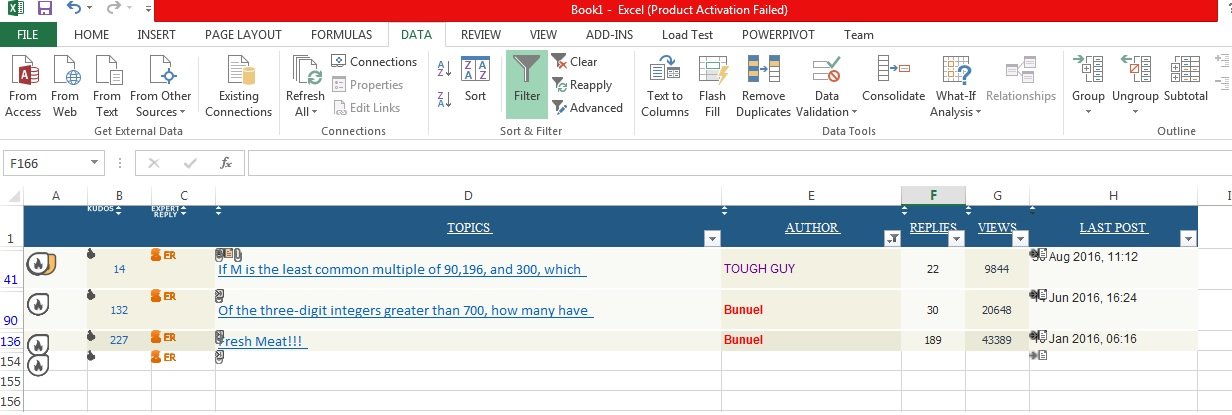Open Group dropdown
The width and height of the screenshot is (1232, 415).
point(1088,86)
